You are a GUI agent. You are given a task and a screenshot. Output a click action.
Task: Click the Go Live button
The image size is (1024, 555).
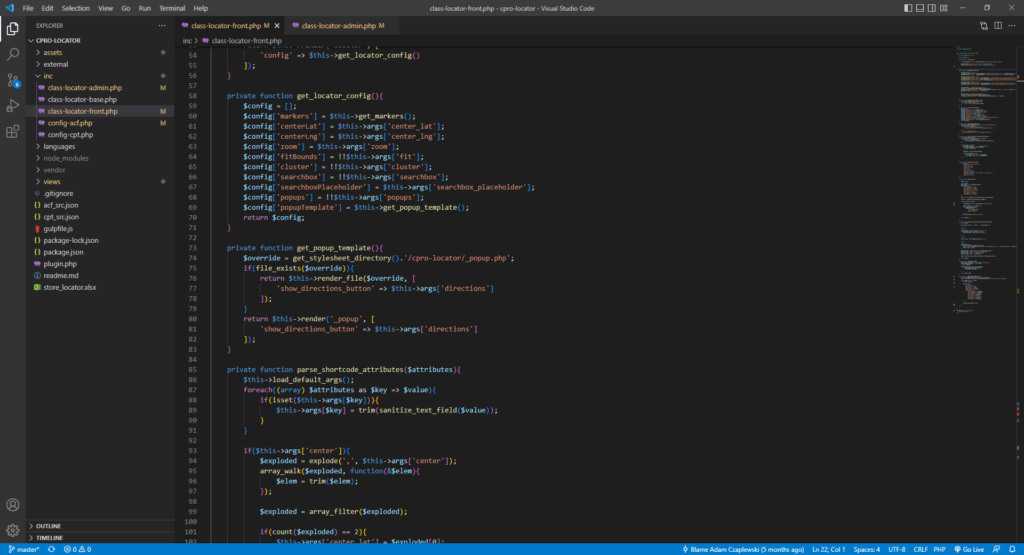(x=969, y=549)
